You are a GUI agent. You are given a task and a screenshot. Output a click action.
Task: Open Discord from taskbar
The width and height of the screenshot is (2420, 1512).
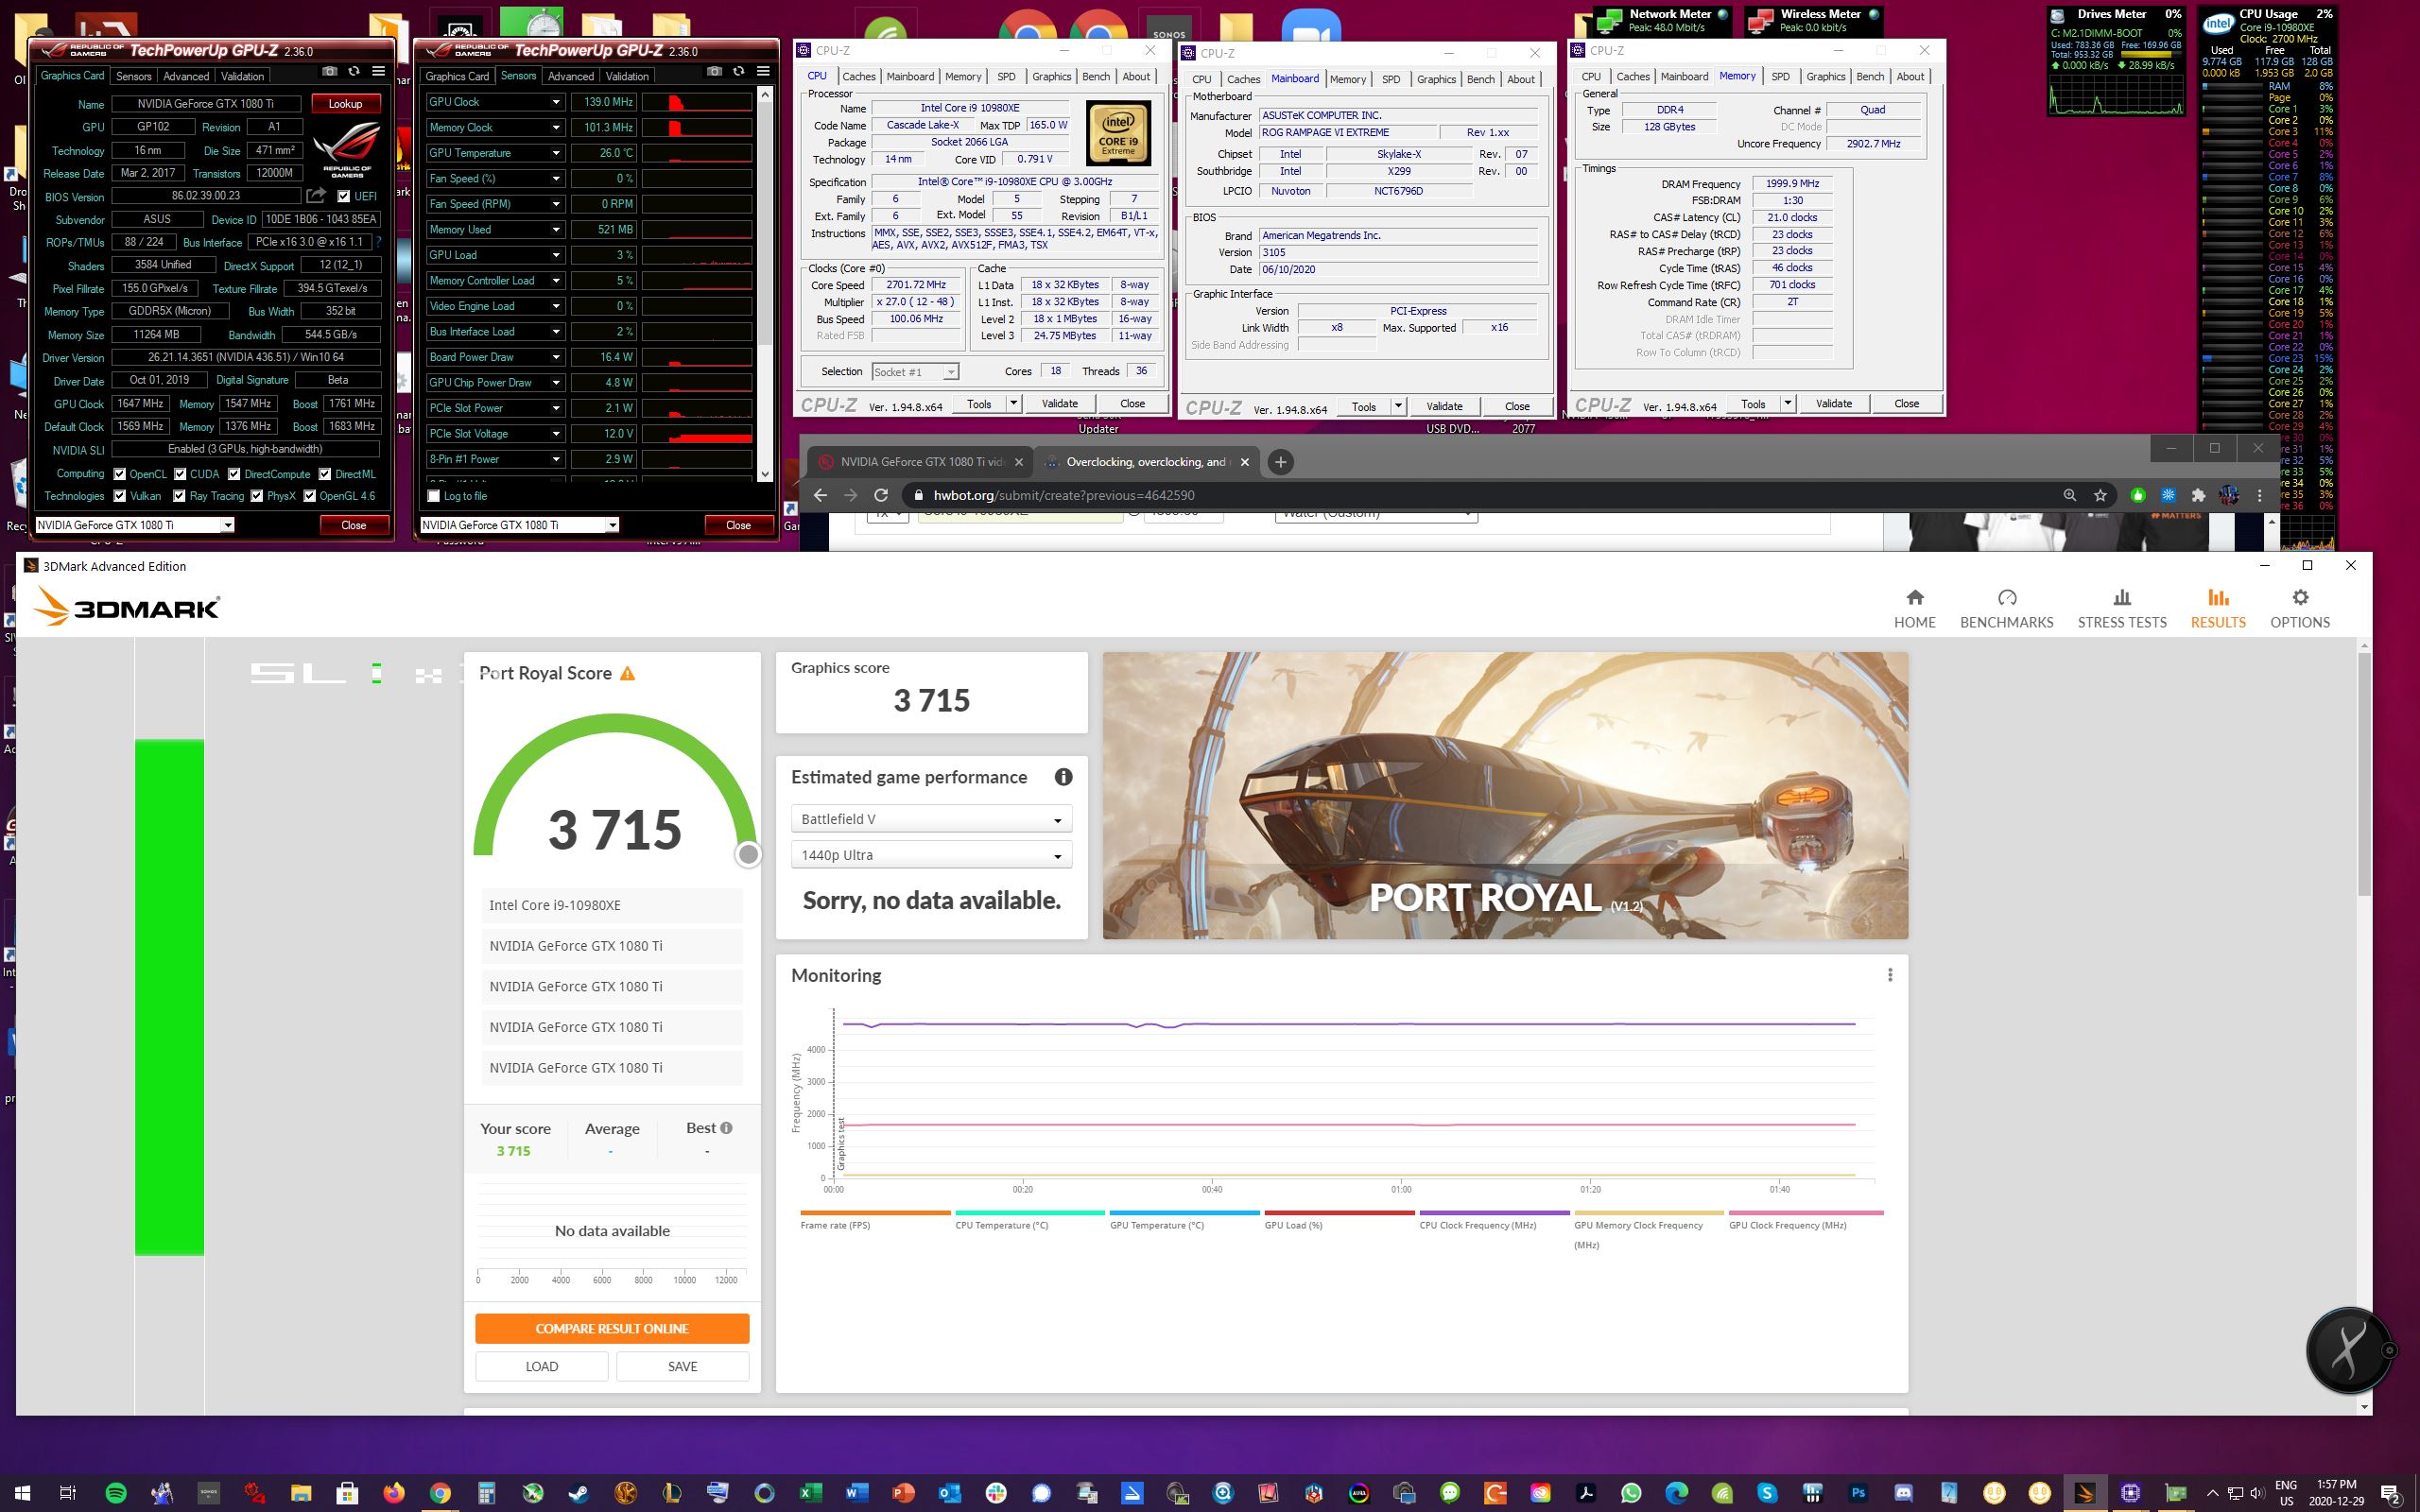[1903, 1493]
